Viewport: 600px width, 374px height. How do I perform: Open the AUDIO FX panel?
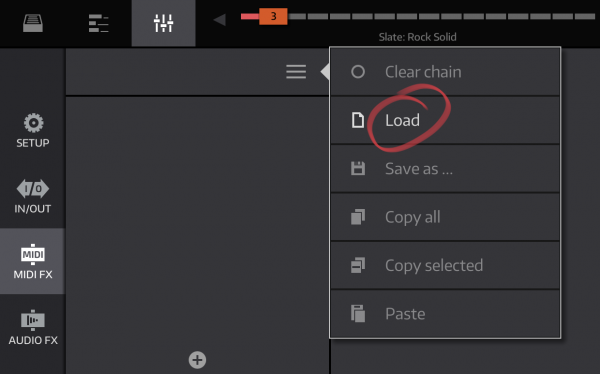[33, 327]
